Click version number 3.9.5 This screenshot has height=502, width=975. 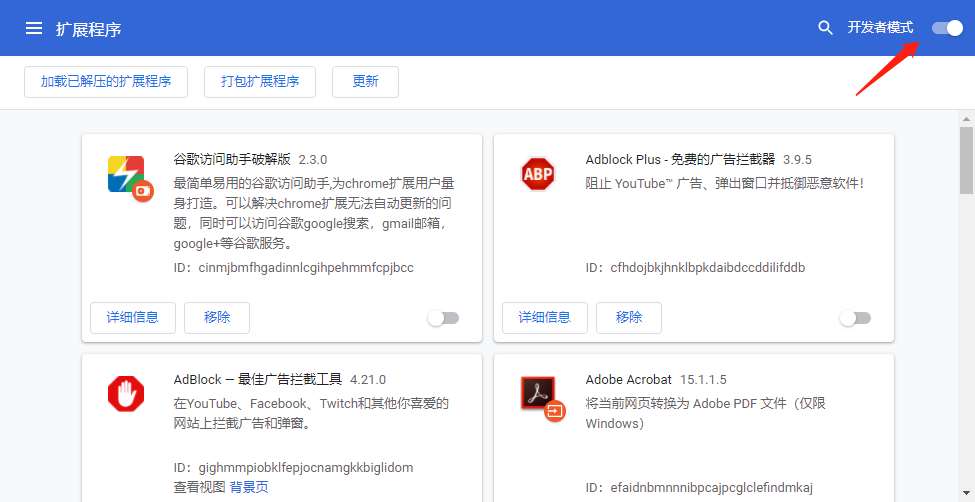tap(797, 160)
